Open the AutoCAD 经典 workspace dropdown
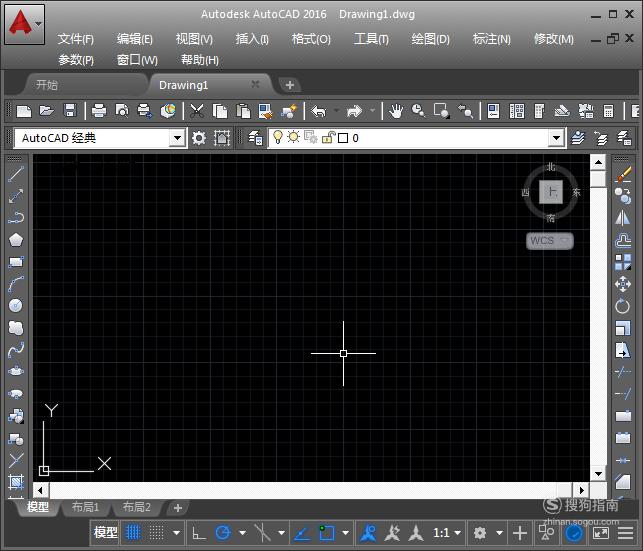643x551 pixels. click(177, 138)
